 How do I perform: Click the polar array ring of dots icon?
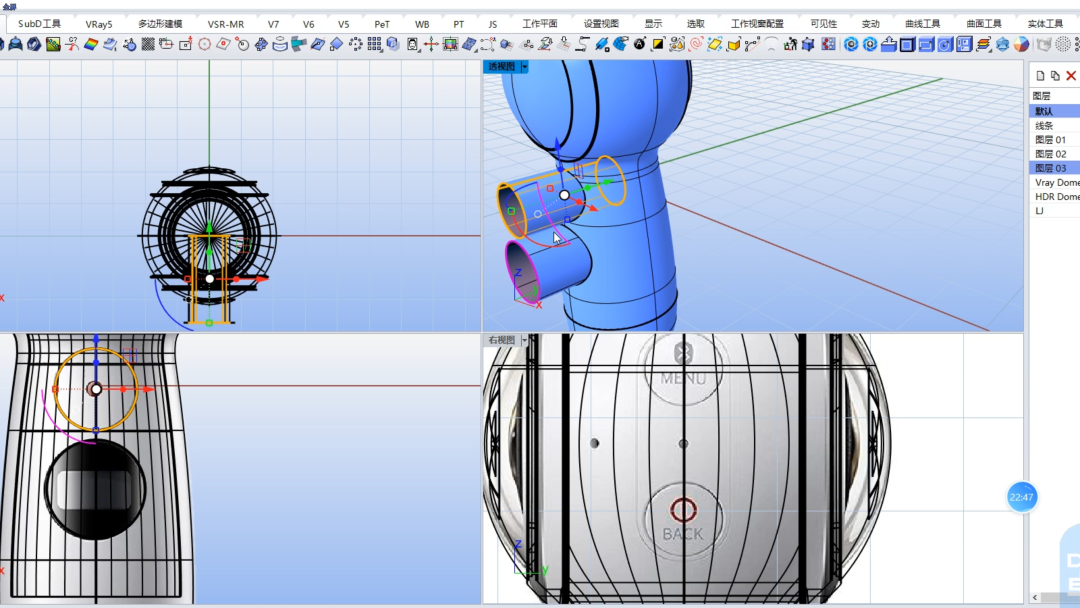point(355,45)
